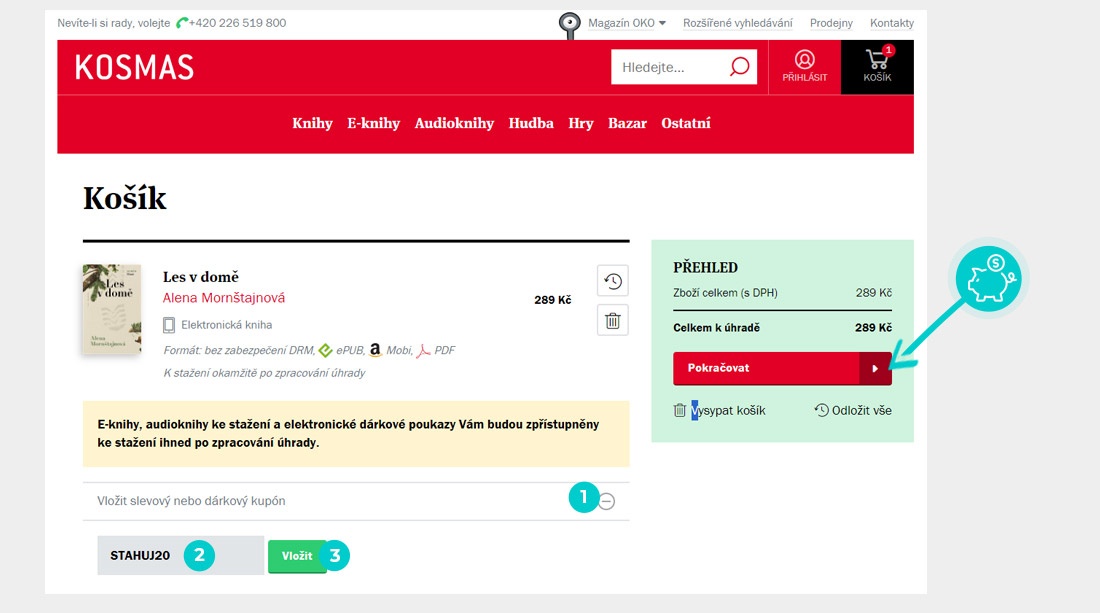Click the KOSMAS logo
This screenshot has height=613, width=1100.
point(134,67)
